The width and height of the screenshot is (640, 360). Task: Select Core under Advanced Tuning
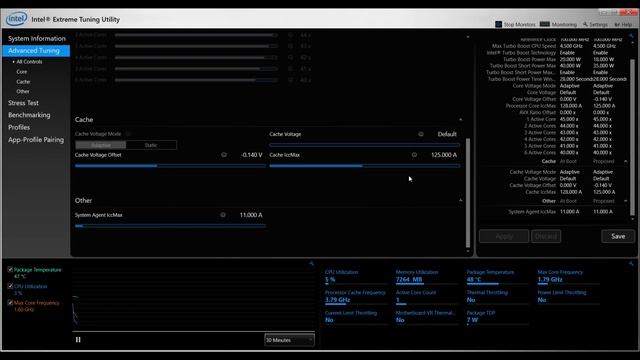[x=22, y=71]
